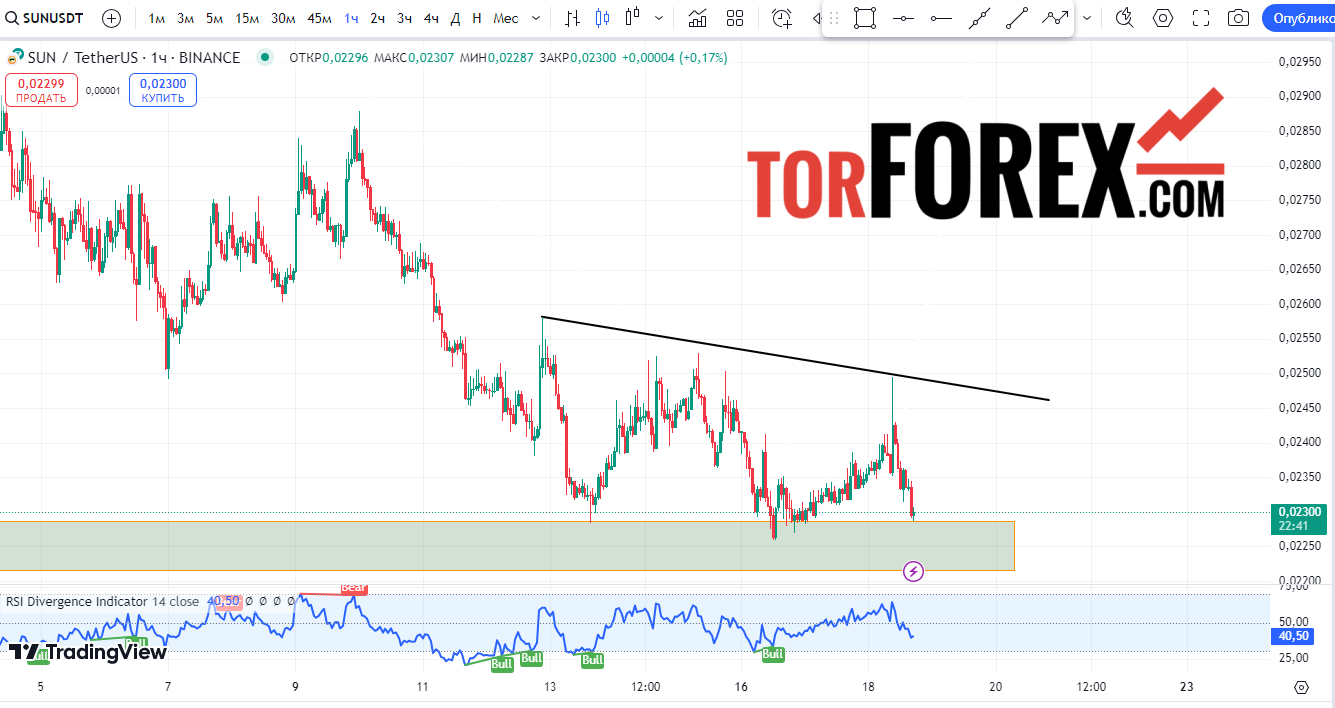
Task: Expand the drawing toolbar options chevron
Action: (x=1087, y=18)
